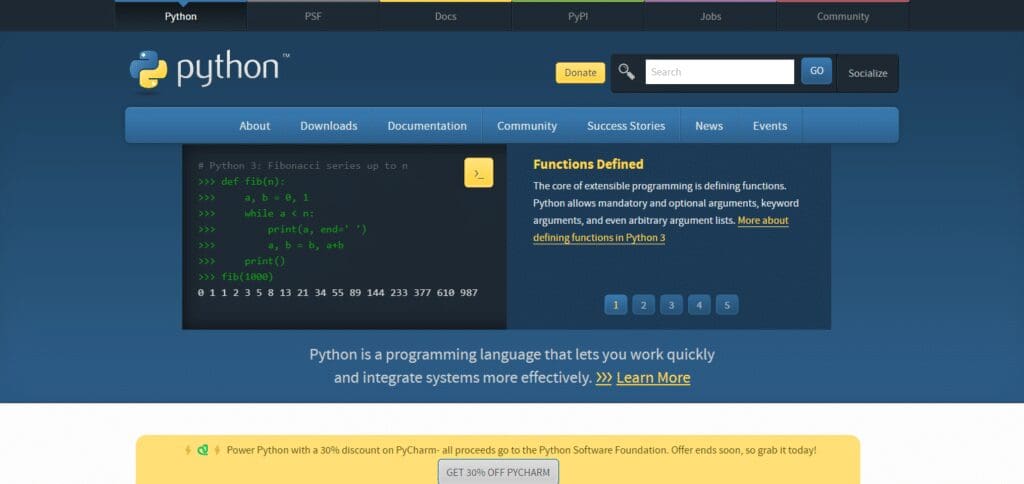The height and width of the screenshot is (484, 1024).
Task: Show slide 3 of the code carousel
Action: (x=671, y=305)
